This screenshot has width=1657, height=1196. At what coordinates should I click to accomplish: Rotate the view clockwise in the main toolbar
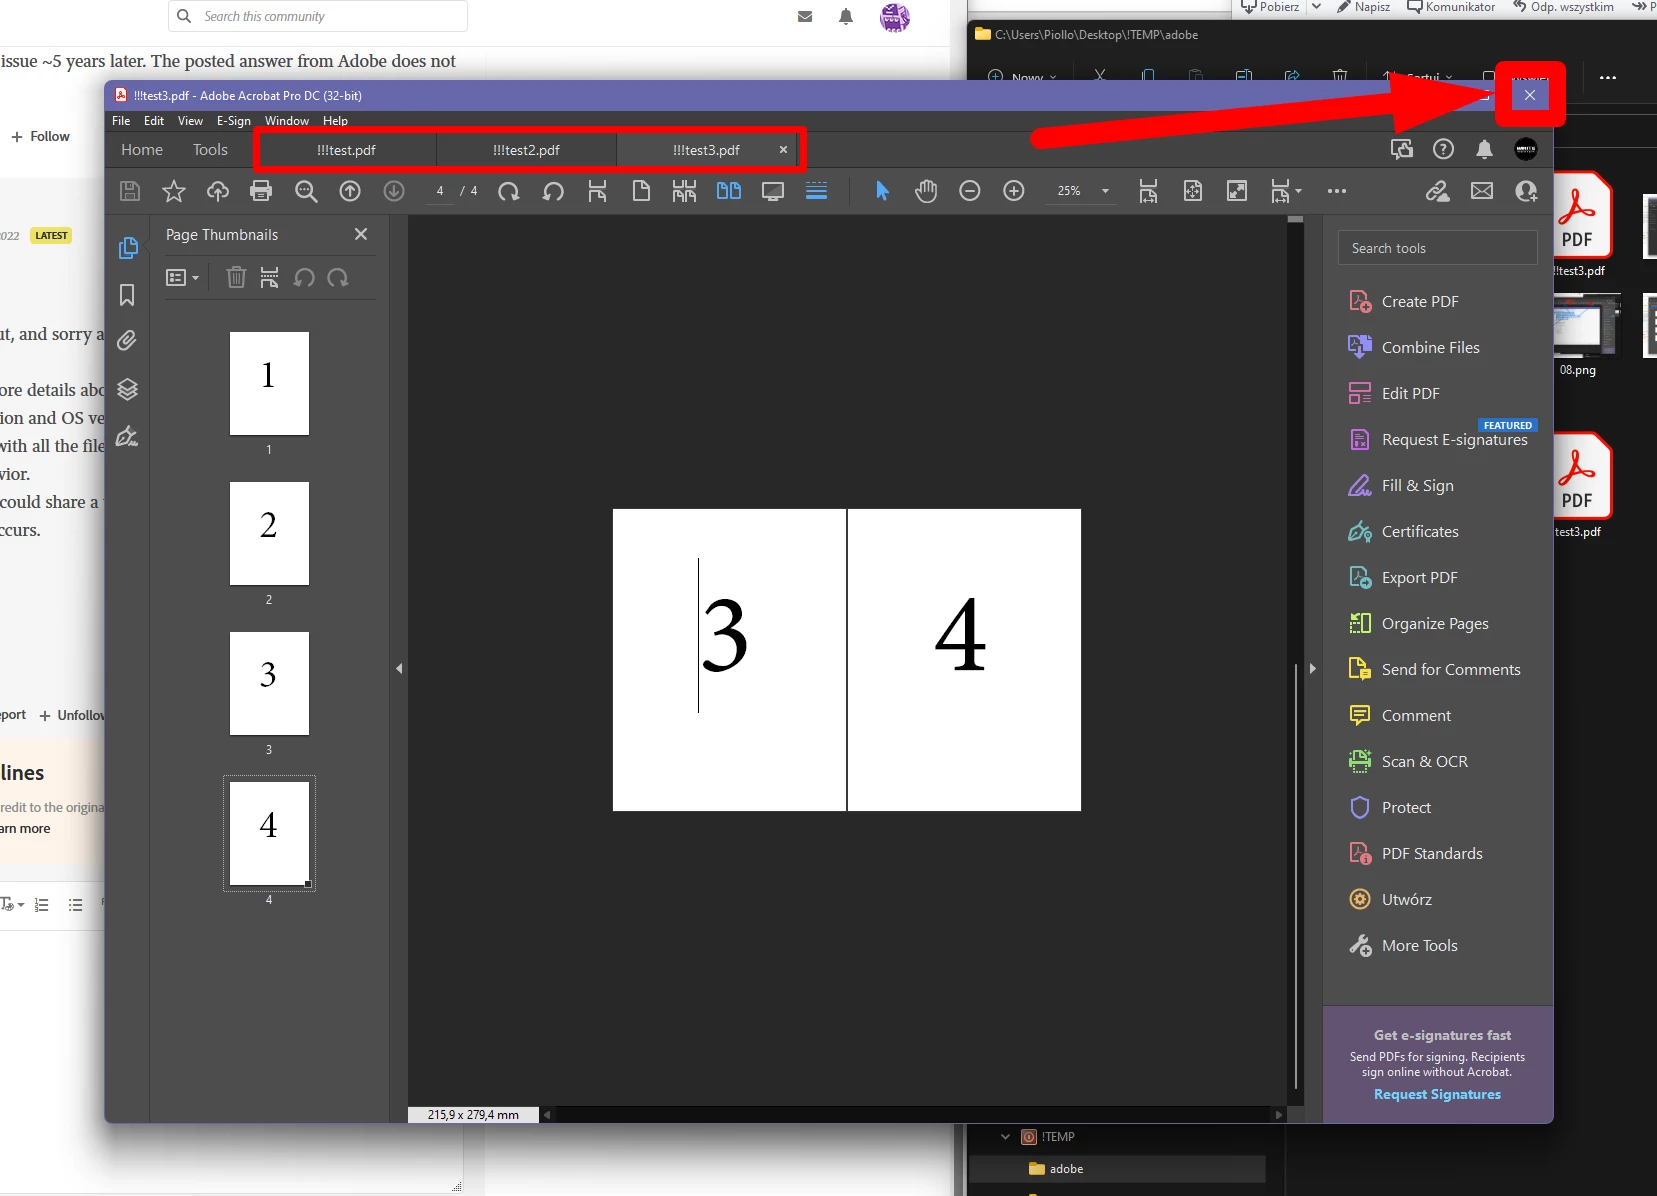509,191
